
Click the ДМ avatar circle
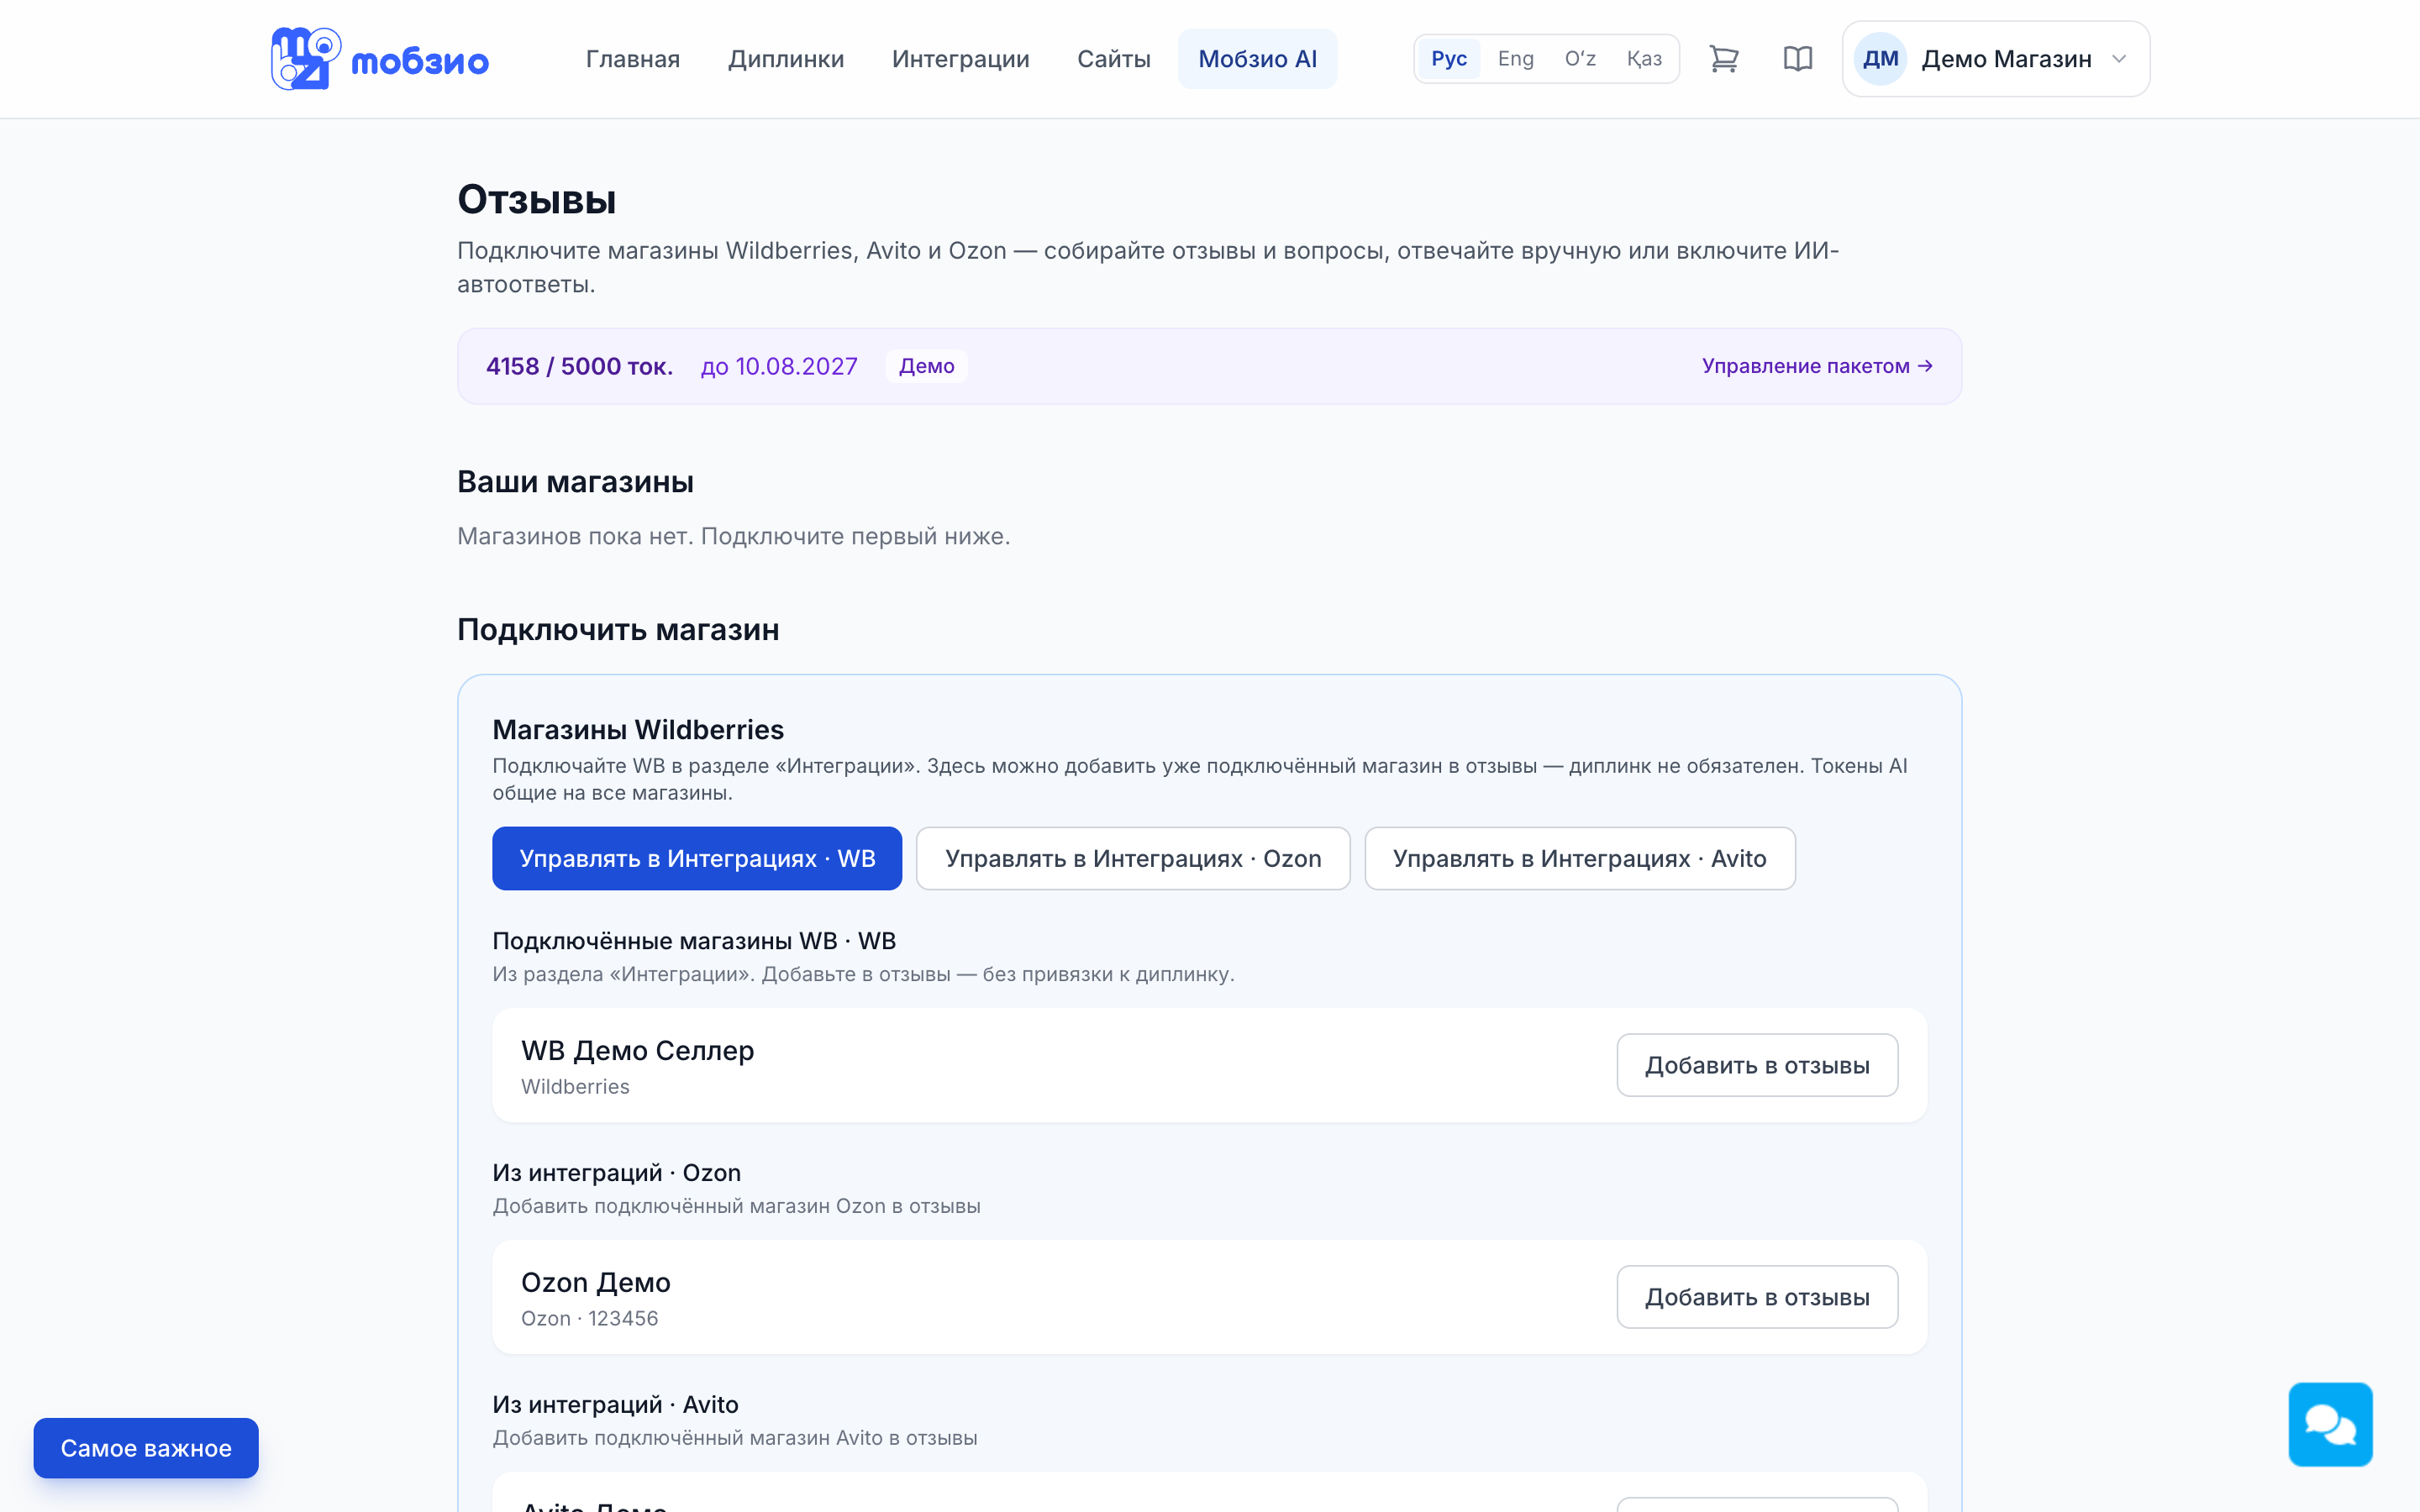1880,59
